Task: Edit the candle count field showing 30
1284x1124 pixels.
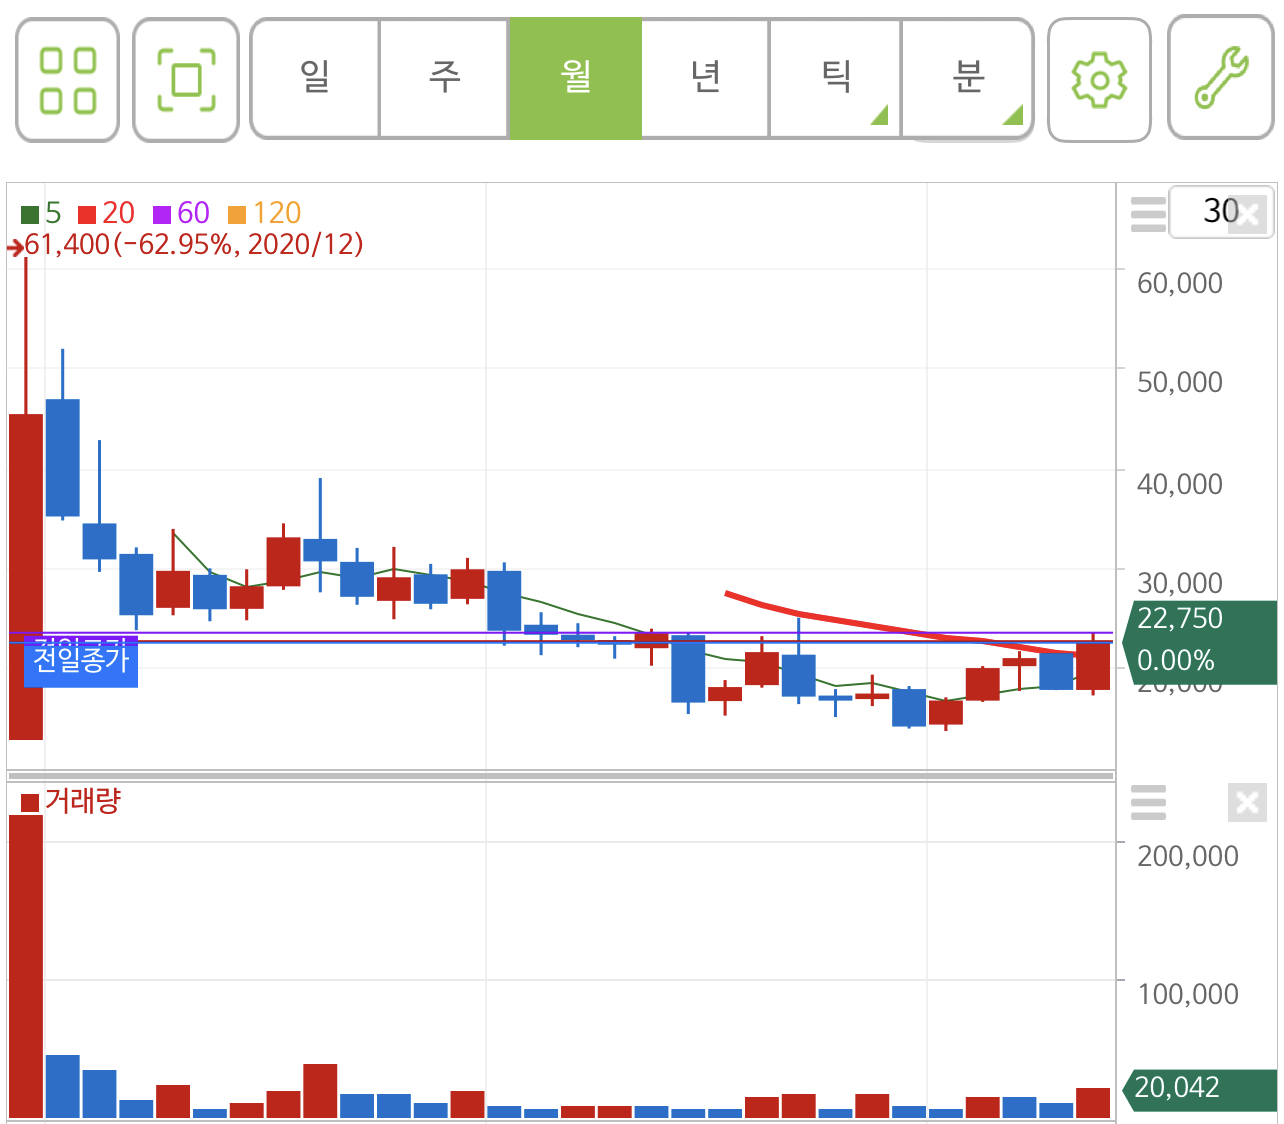Action: click(1221, 211)
